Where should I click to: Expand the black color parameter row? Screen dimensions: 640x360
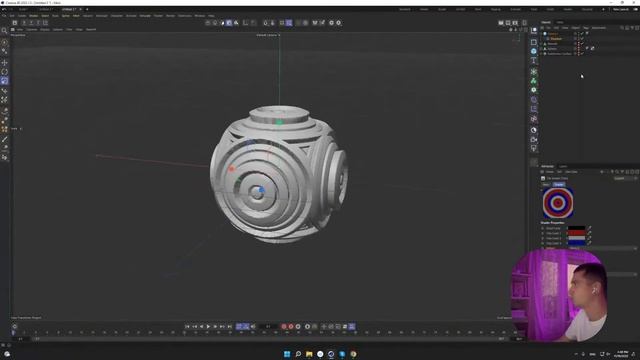click(x=542, y=228)
